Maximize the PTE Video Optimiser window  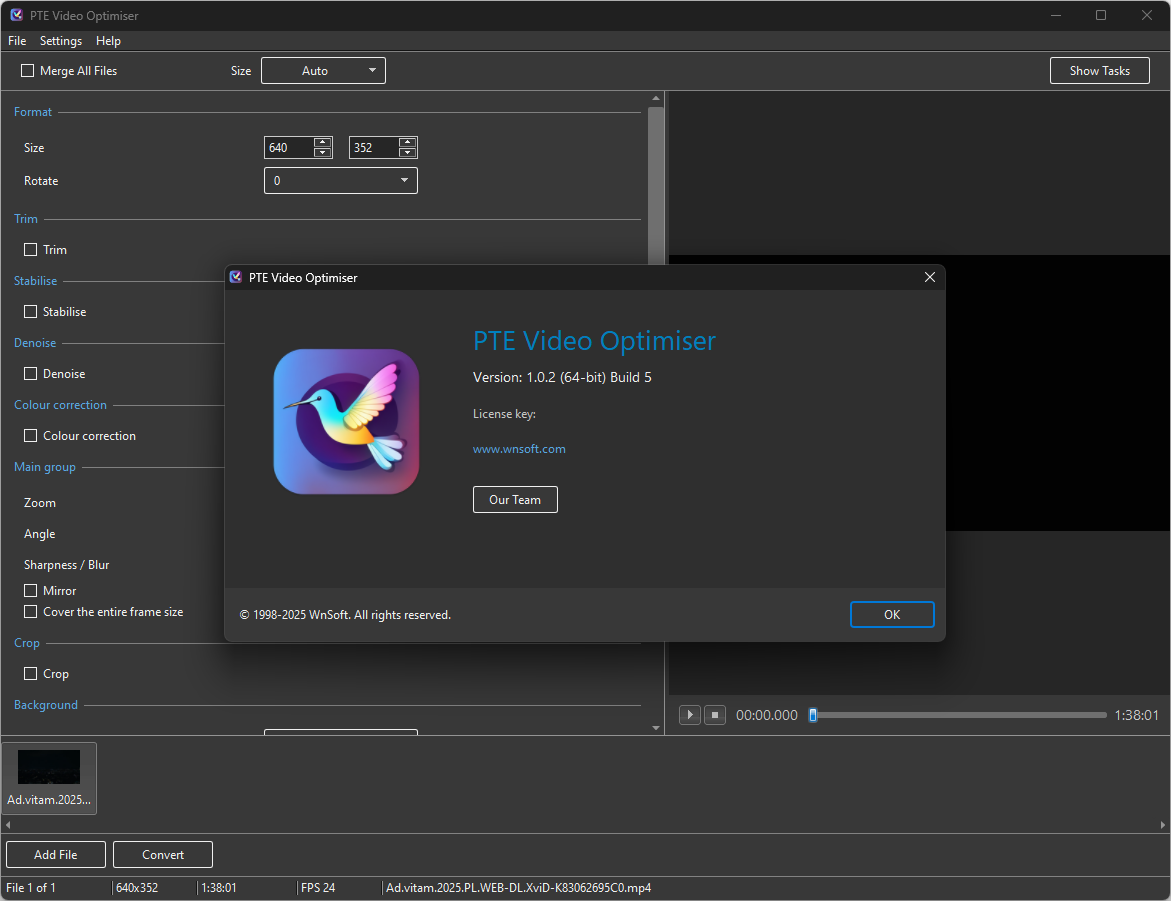[1101, 15]
